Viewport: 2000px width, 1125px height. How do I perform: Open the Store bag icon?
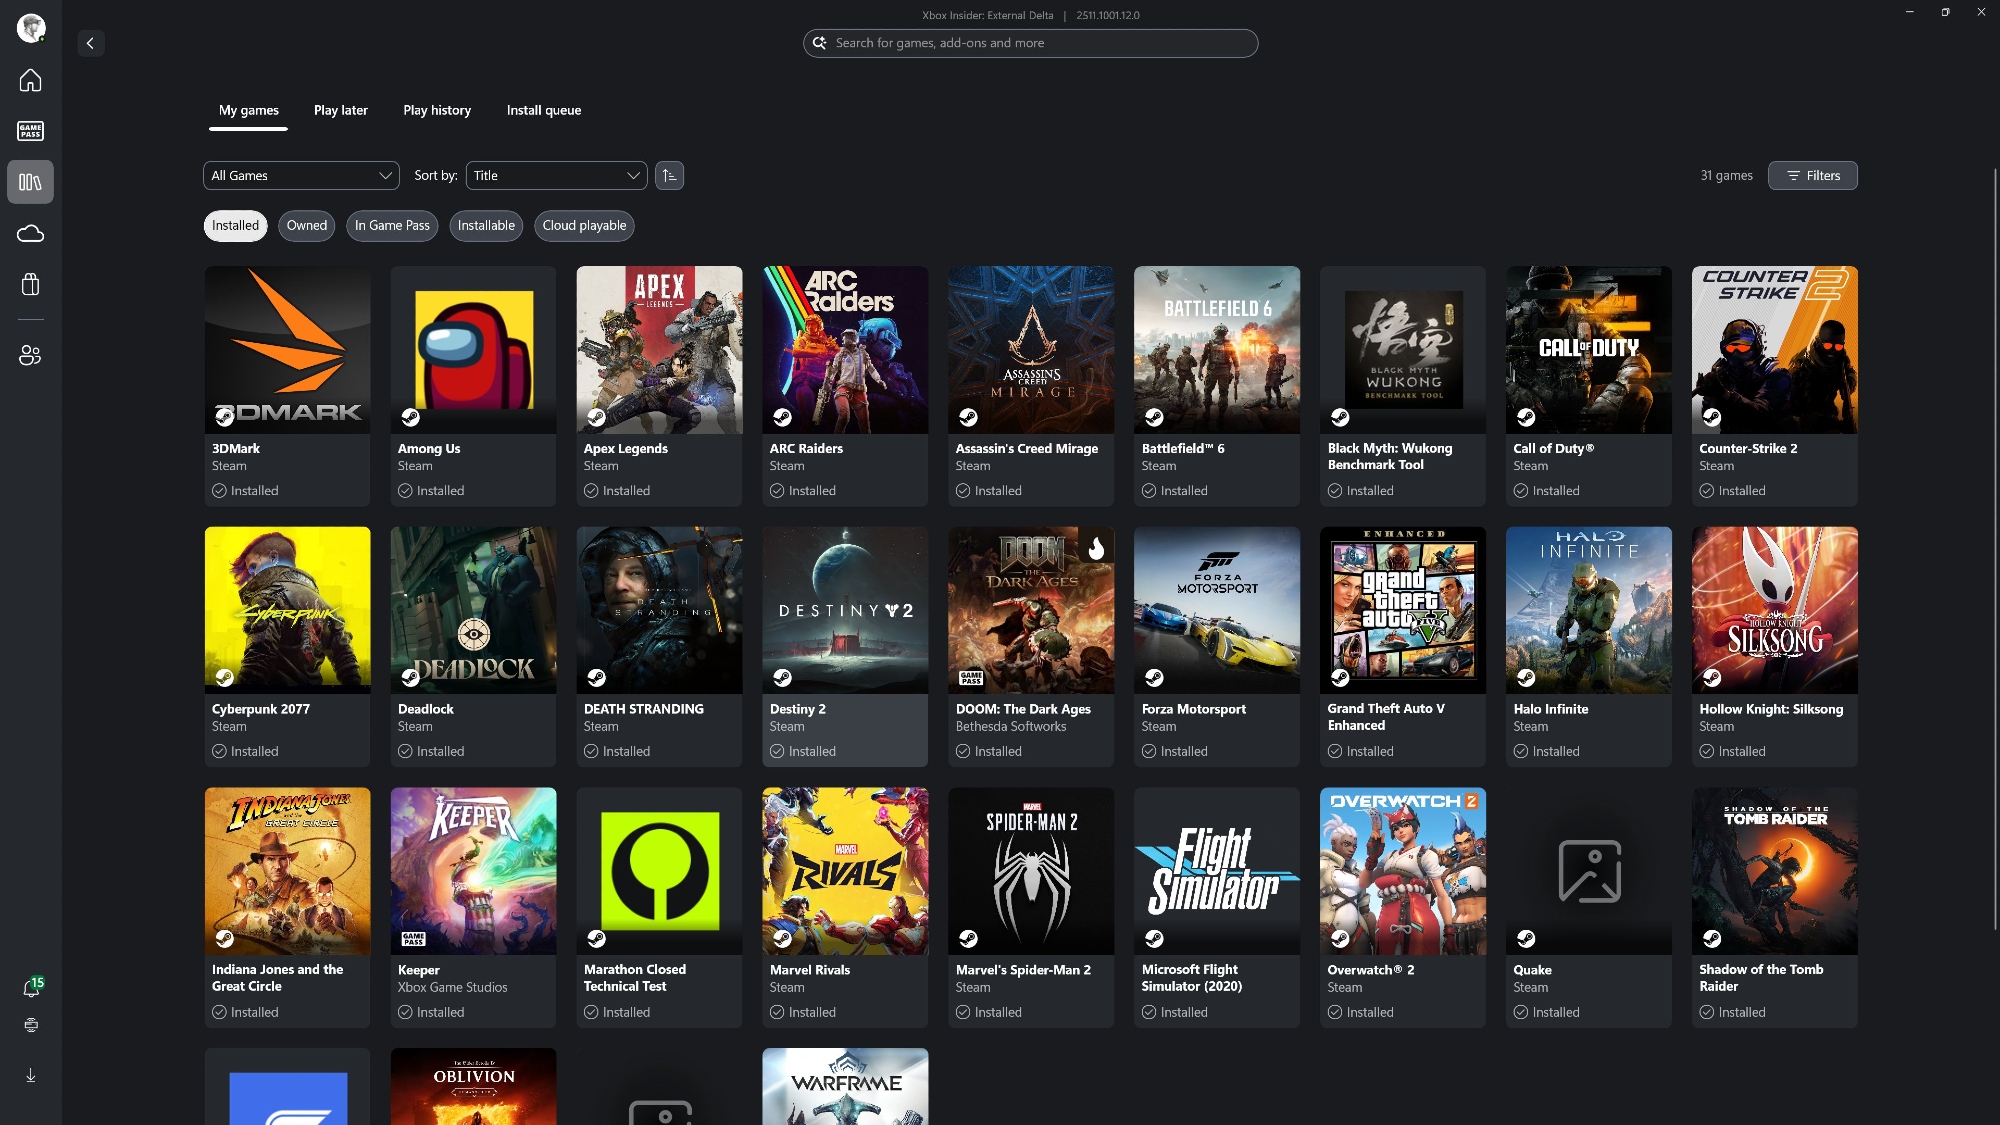(x=30, y=285)
